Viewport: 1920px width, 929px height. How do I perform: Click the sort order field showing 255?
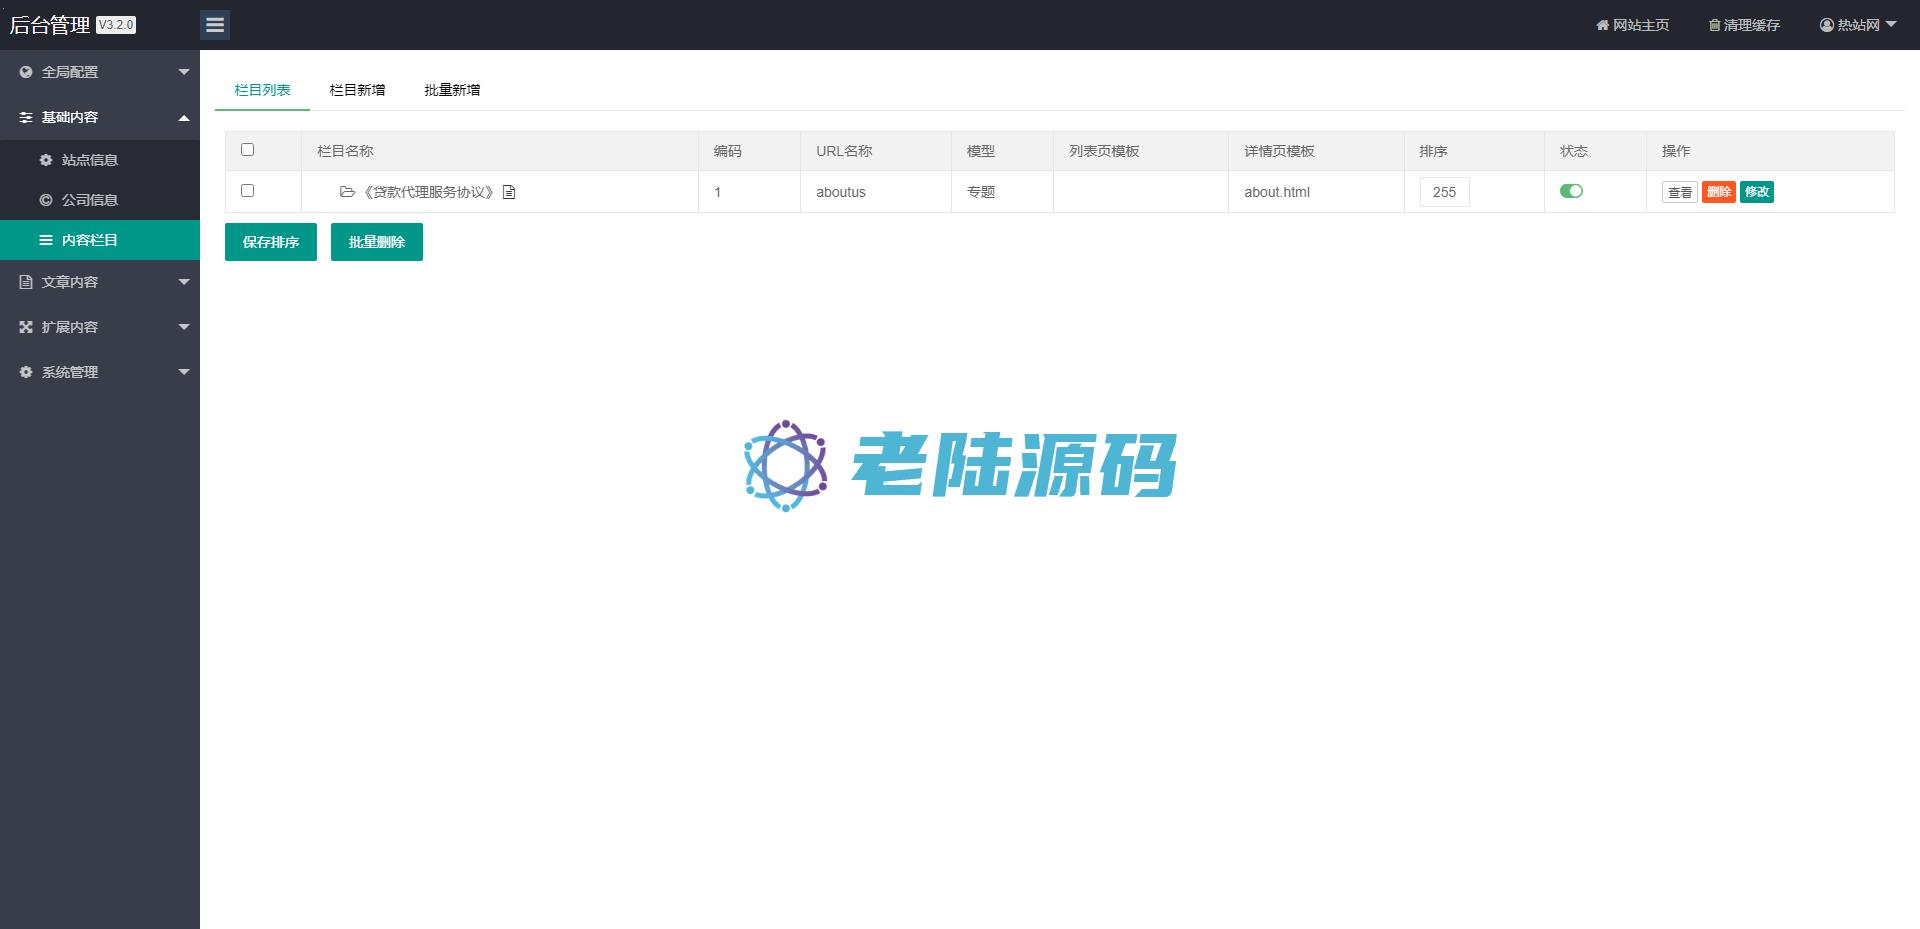(1444, 192)
